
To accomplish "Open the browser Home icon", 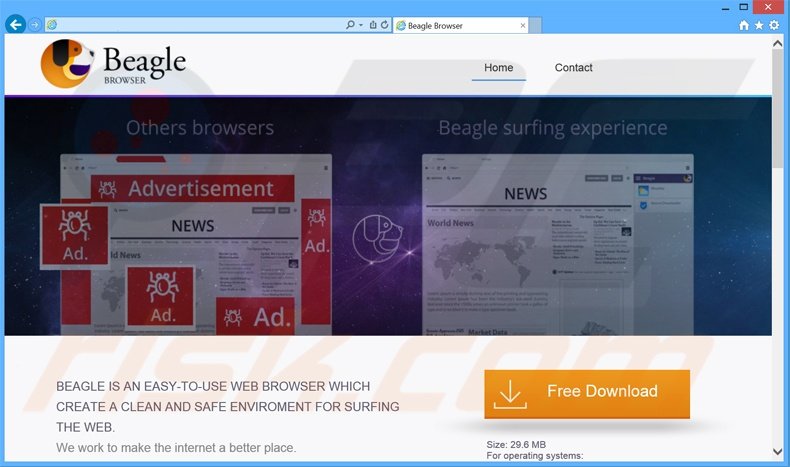I will click(x=744, y=25).
